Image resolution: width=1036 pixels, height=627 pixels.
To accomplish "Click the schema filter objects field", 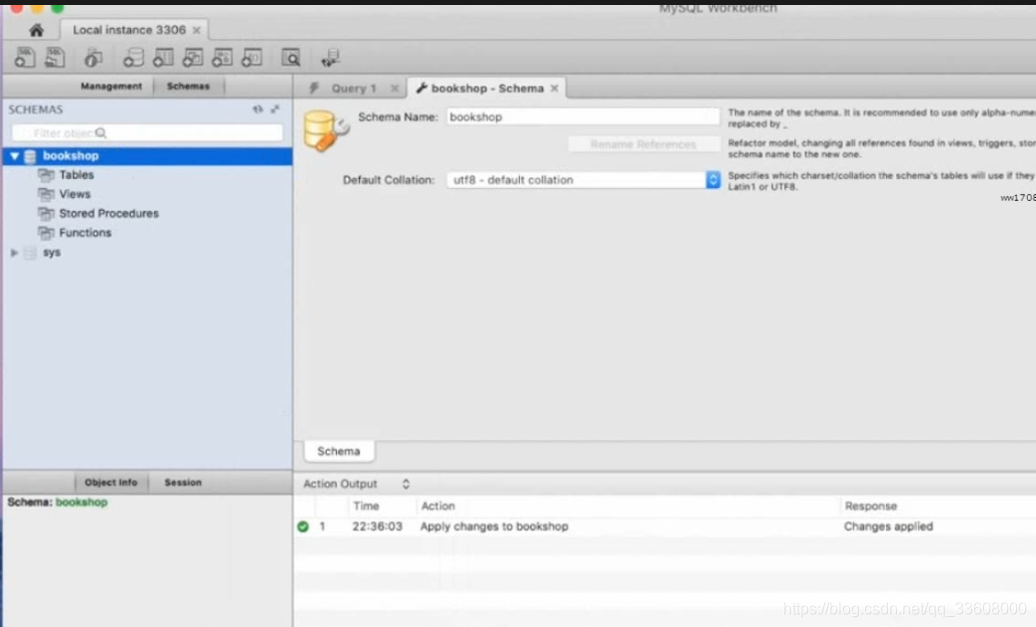I will pos(147,133).
